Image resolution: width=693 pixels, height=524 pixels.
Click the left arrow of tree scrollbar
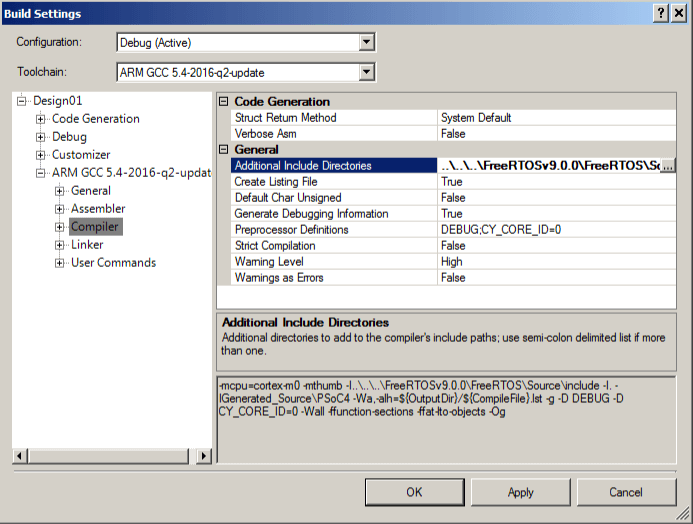20,456
